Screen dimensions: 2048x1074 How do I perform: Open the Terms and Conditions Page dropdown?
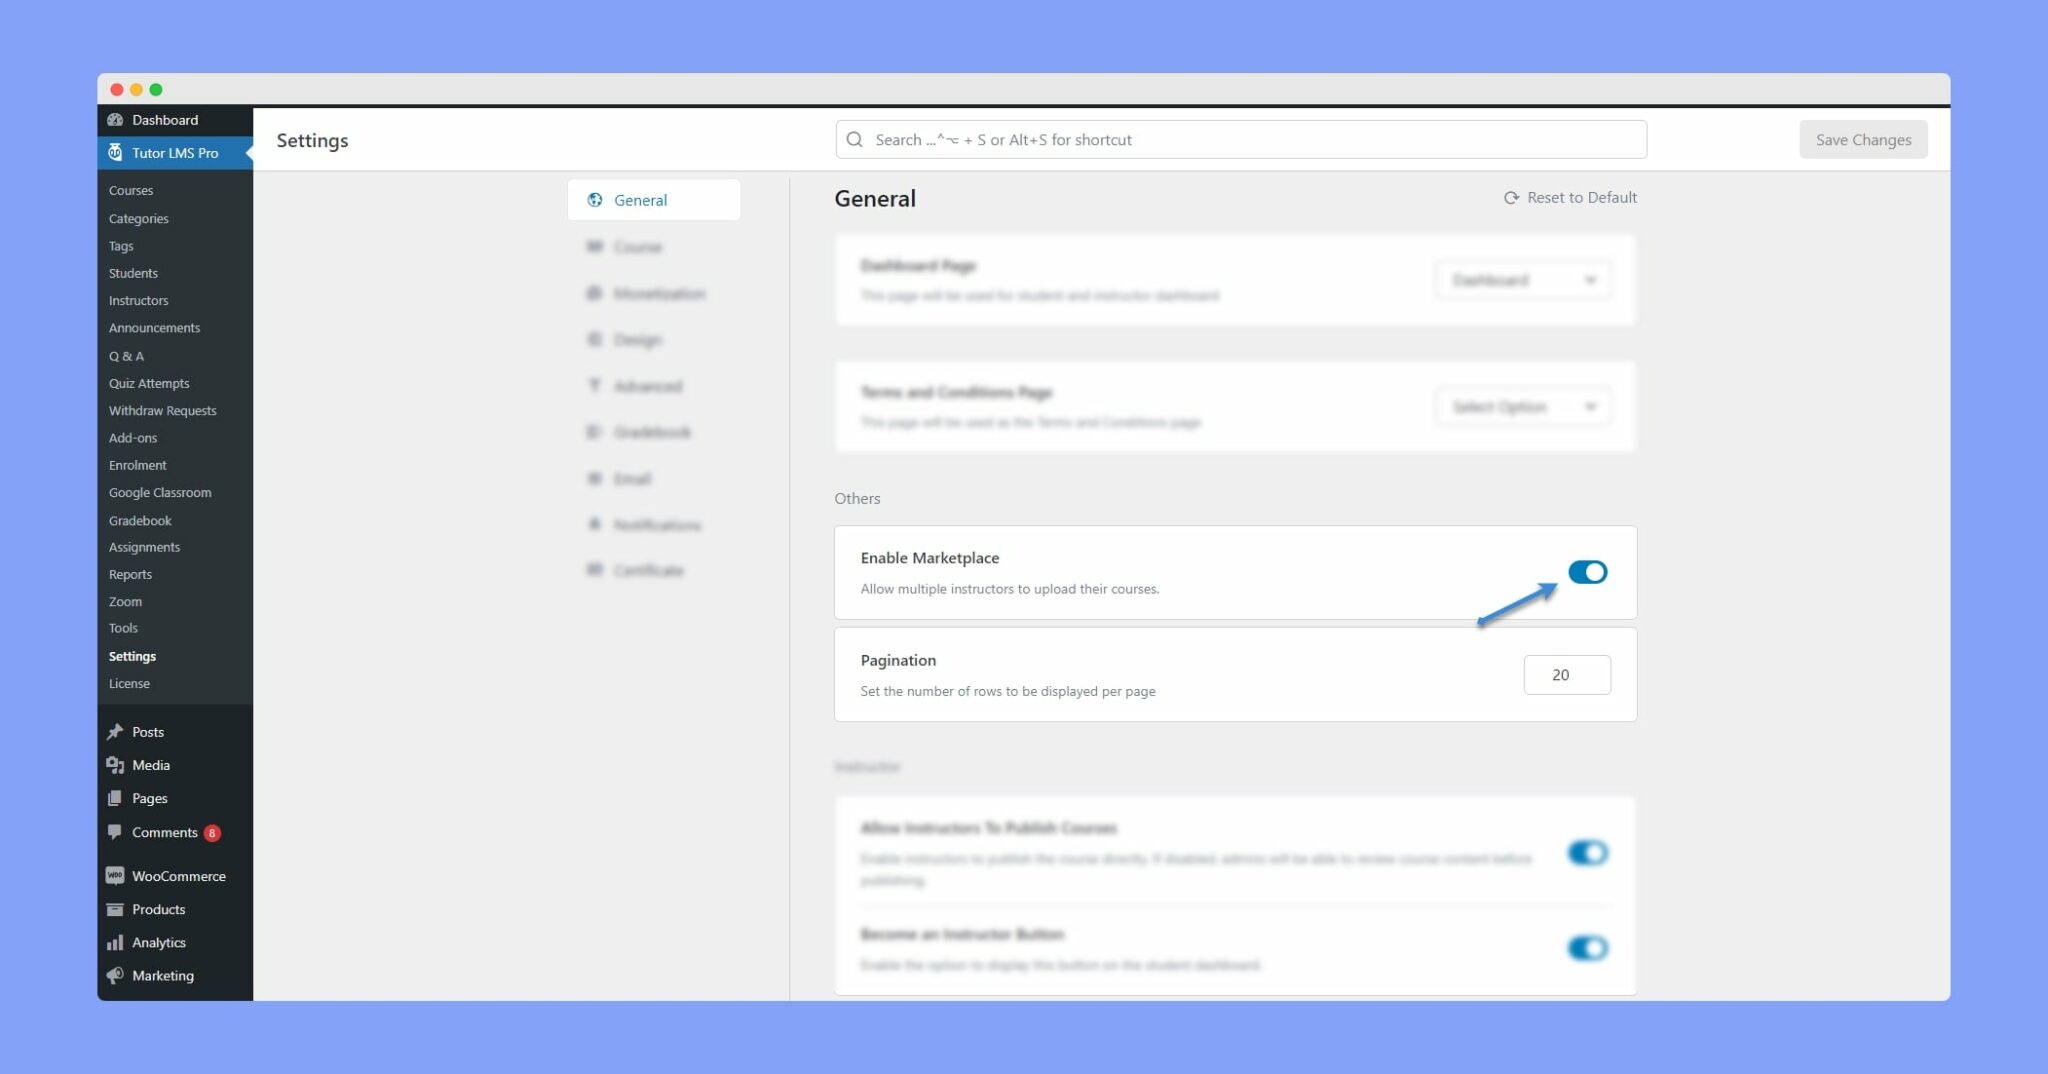1522,407
